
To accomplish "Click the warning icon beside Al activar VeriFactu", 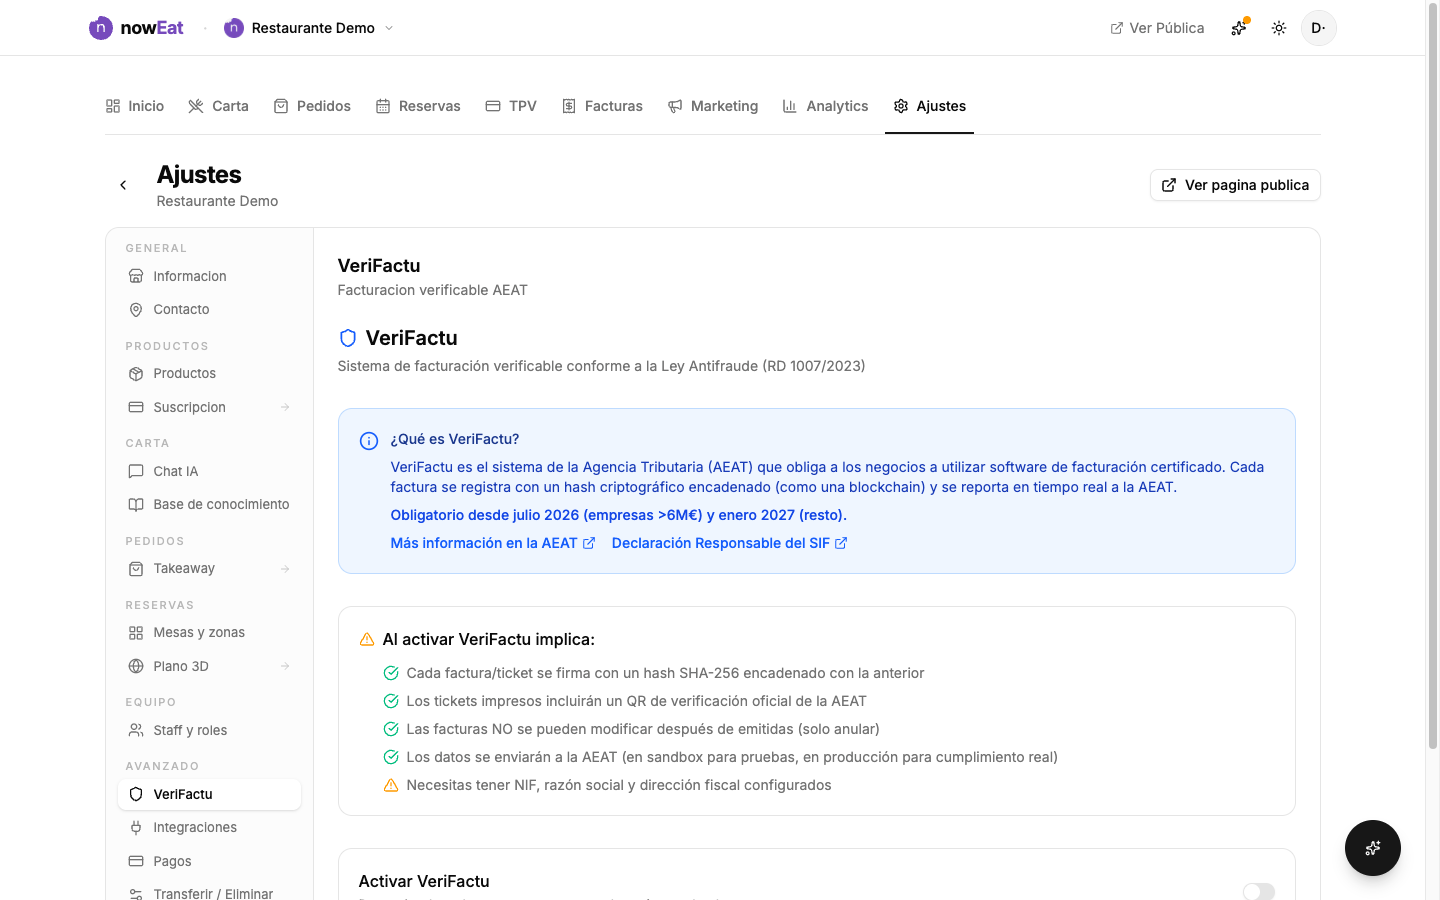I will pyautogui.click(x=367, y=639).
